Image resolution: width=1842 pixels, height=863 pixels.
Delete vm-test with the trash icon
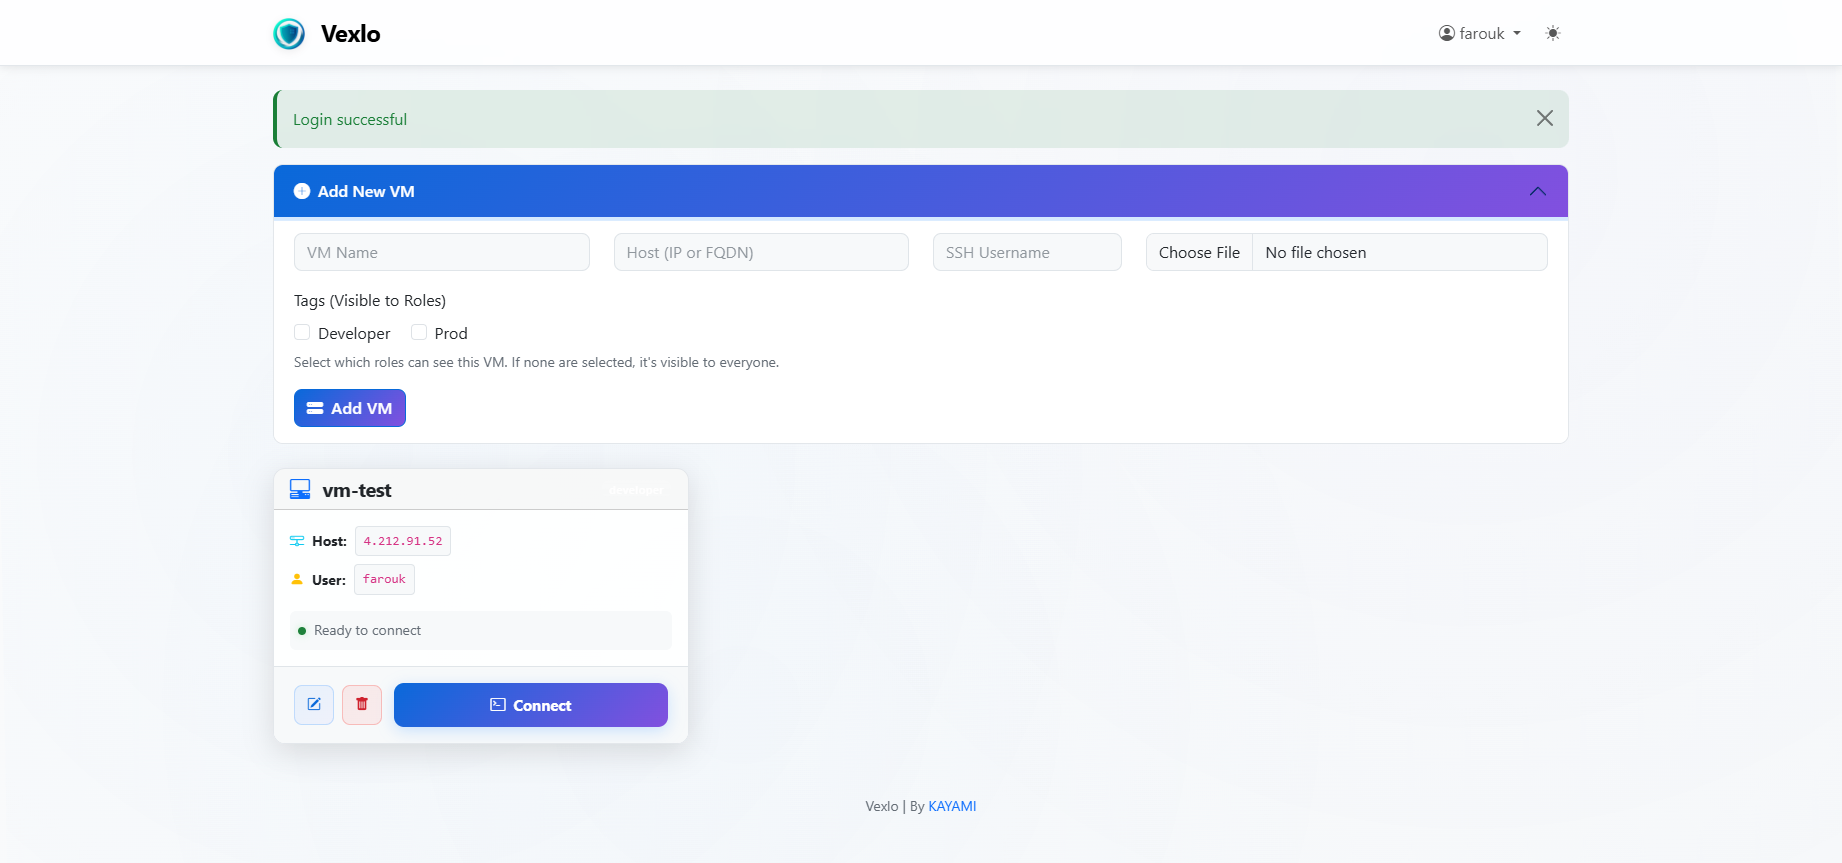(x=362, y=704)
